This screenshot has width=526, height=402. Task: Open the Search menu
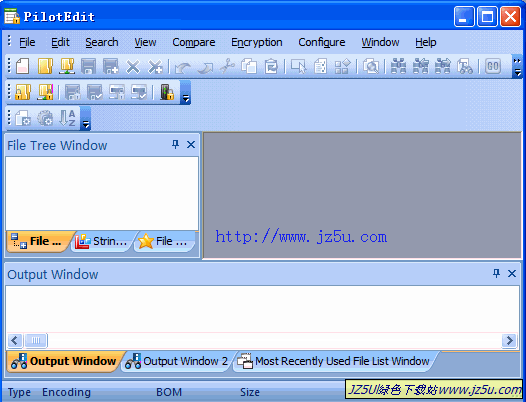102,42
